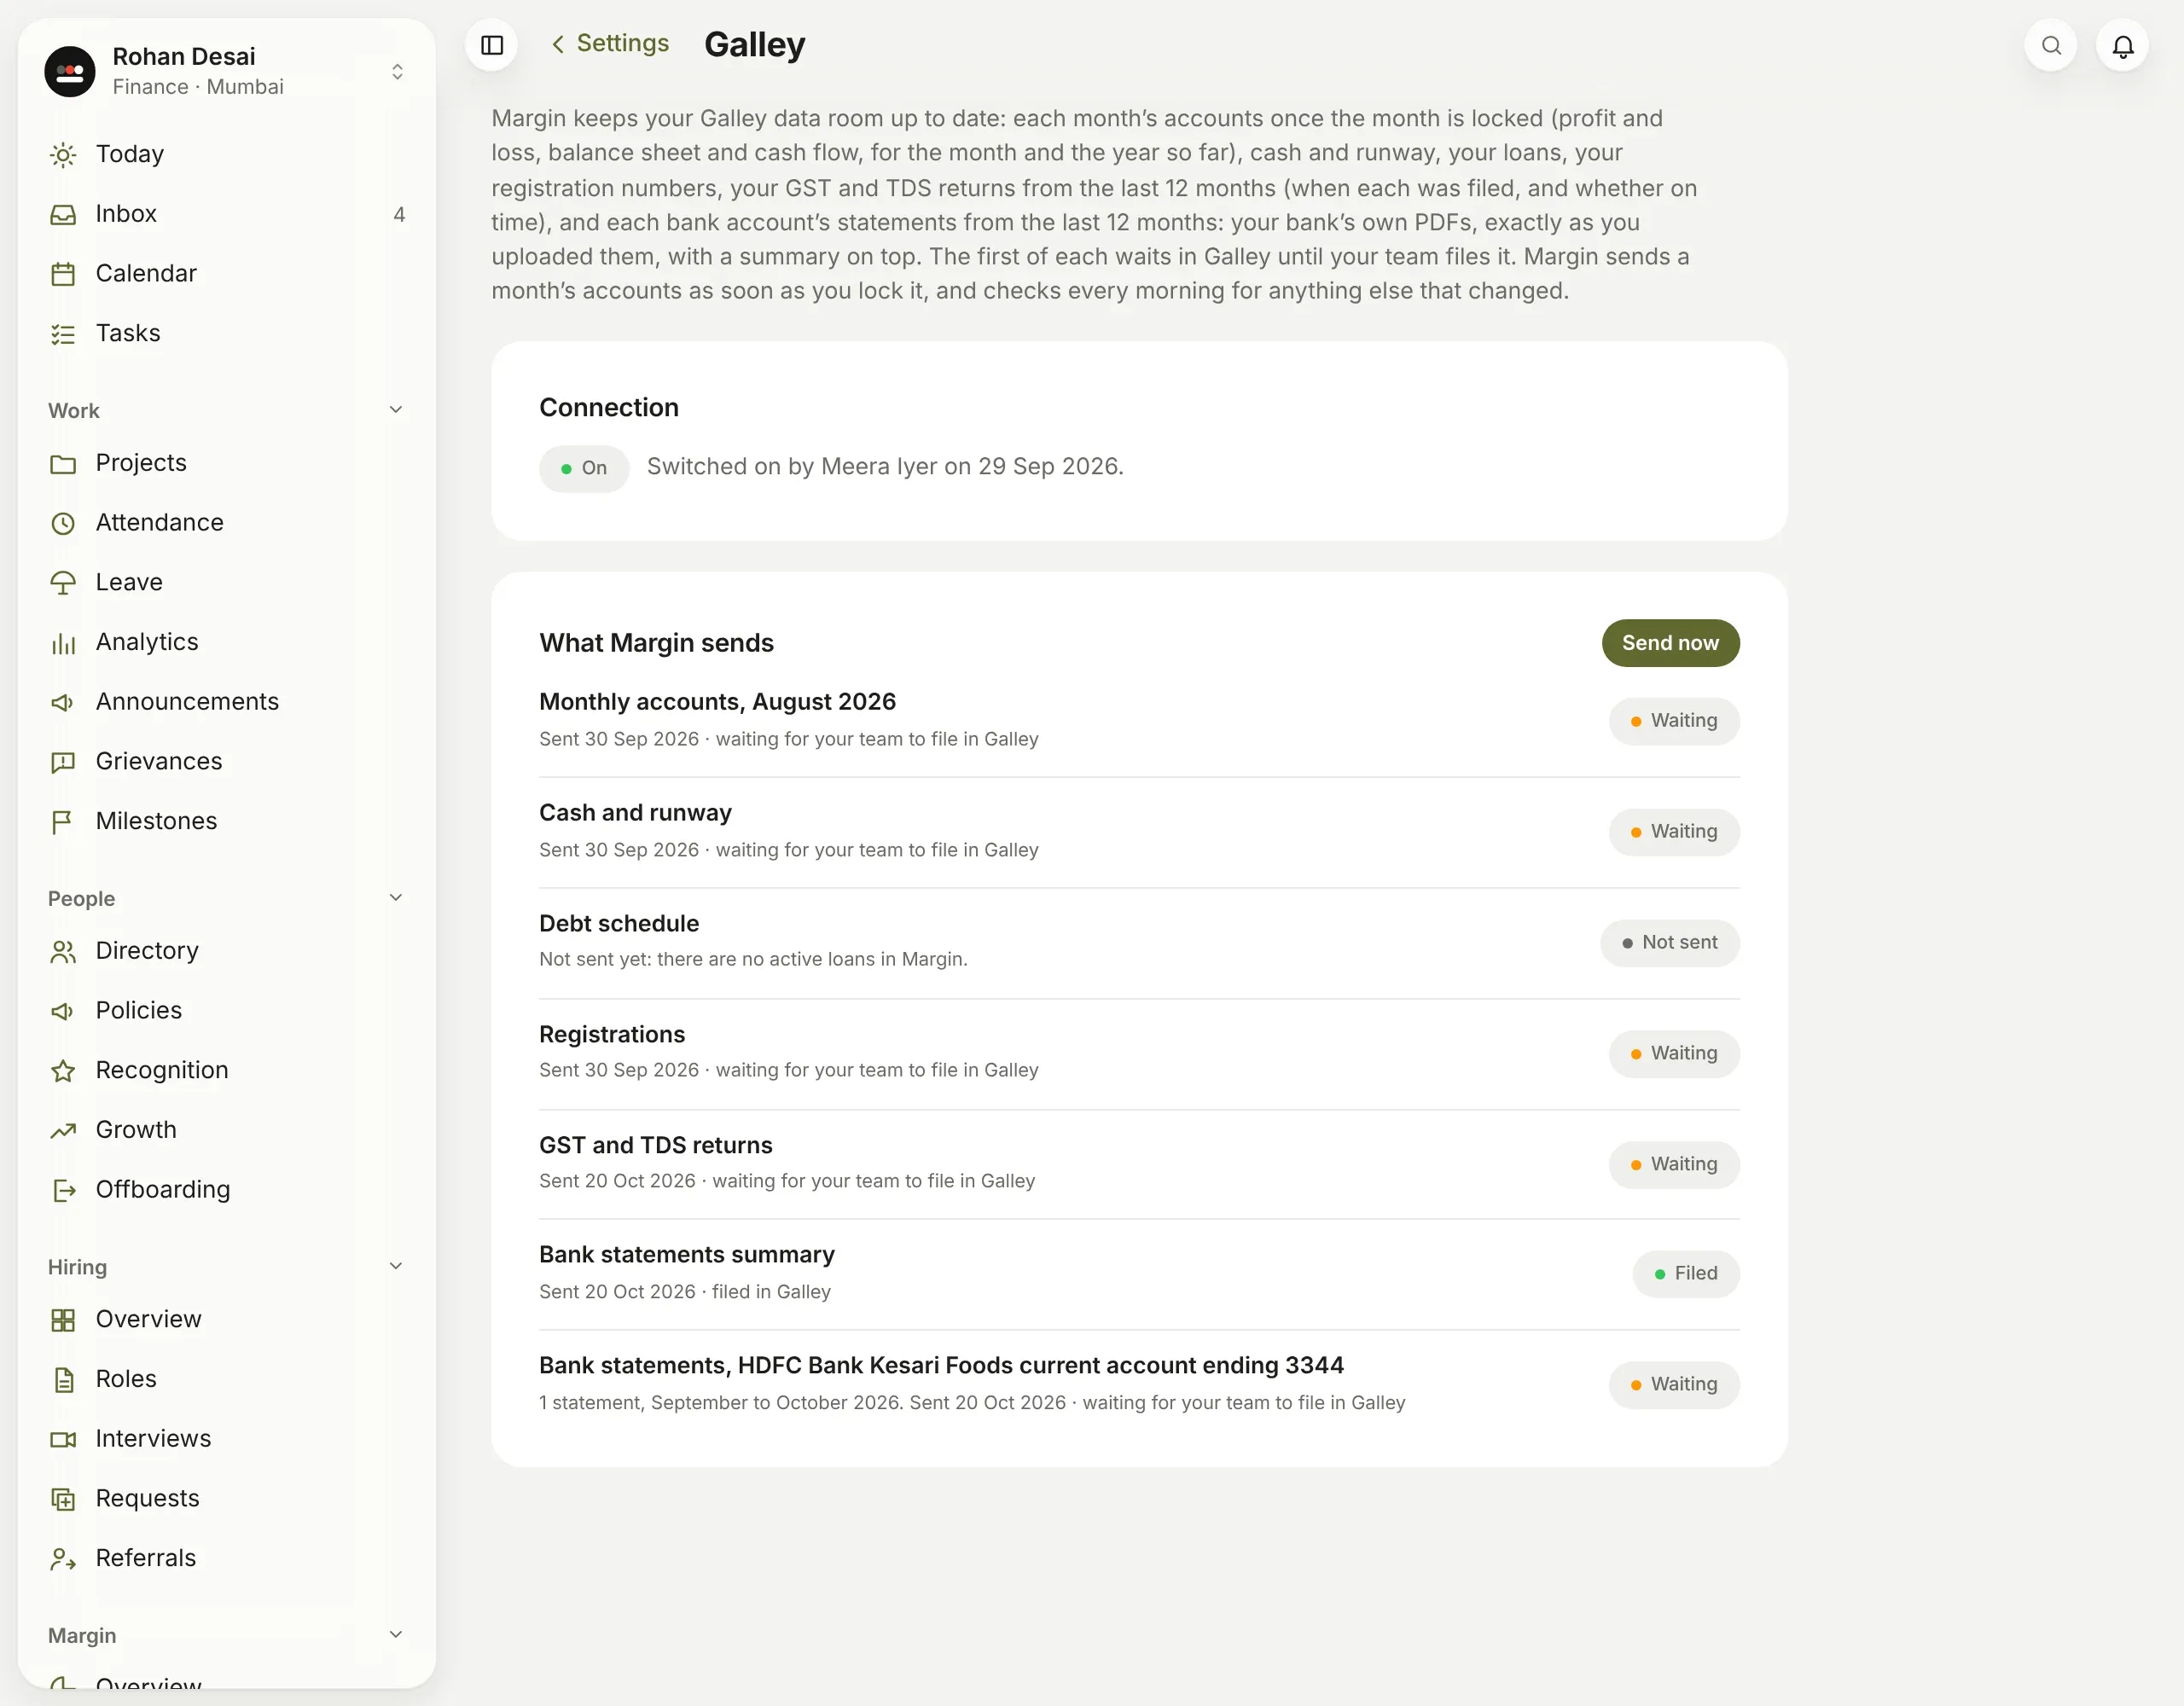
Task: Open the Inbox tray icon
Action: coord(63,214)
